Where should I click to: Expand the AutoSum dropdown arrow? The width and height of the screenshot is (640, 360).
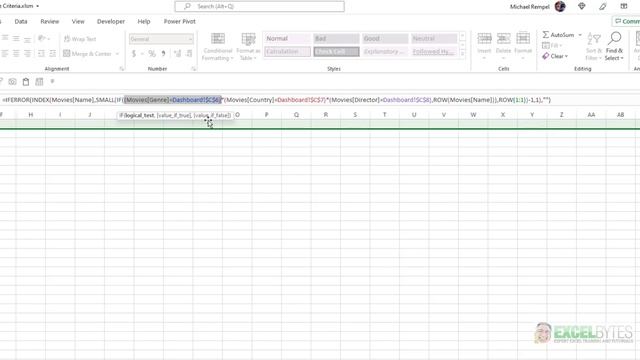tap(580, 35)
